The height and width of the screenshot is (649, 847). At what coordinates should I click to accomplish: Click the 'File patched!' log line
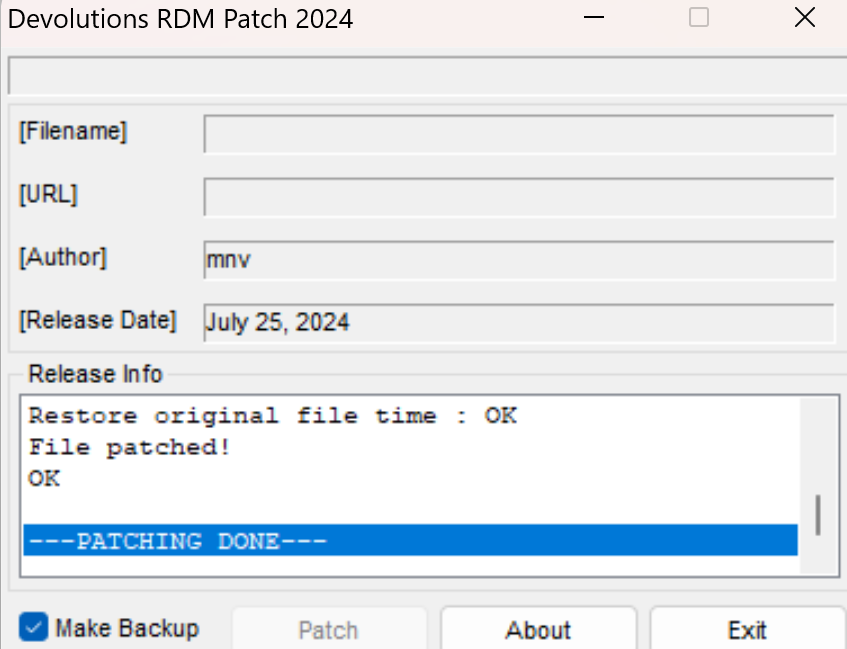point(130,447)
